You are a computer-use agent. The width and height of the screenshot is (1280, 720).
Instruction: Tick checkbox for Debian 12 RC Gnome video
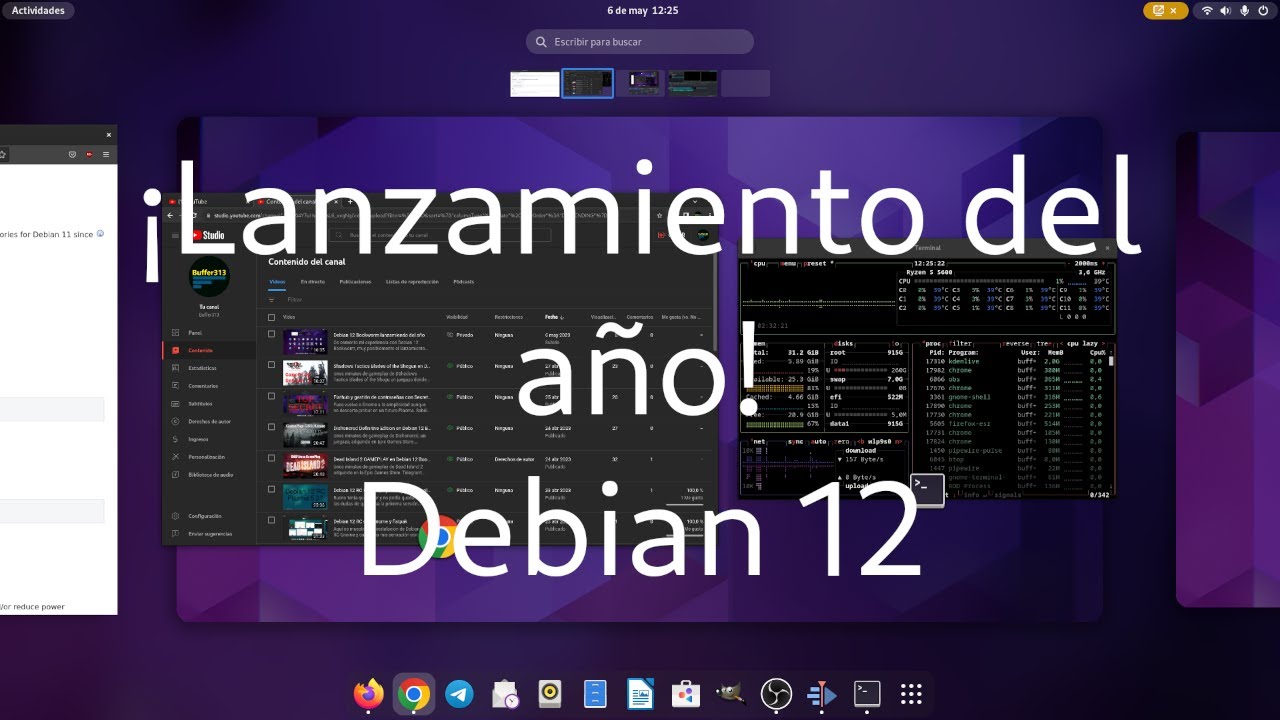coord(271,521)
